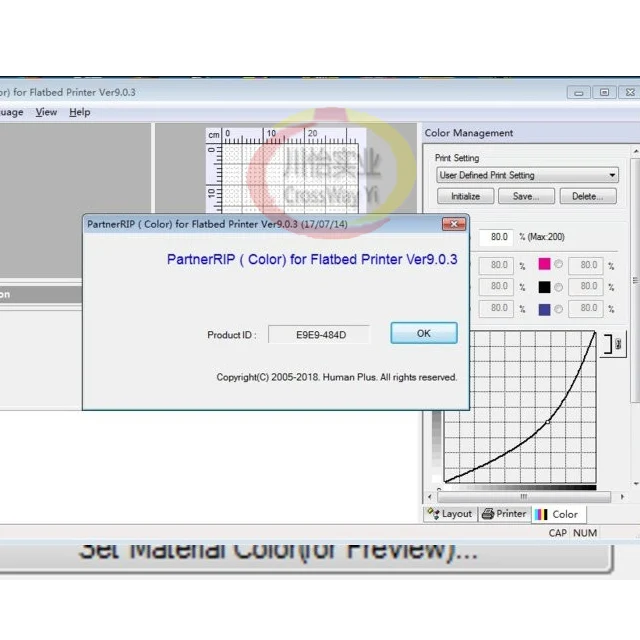Screen dimensions: 640x640
Task: Minimize the main PartnerRIP window
Action: coord(578,92)
